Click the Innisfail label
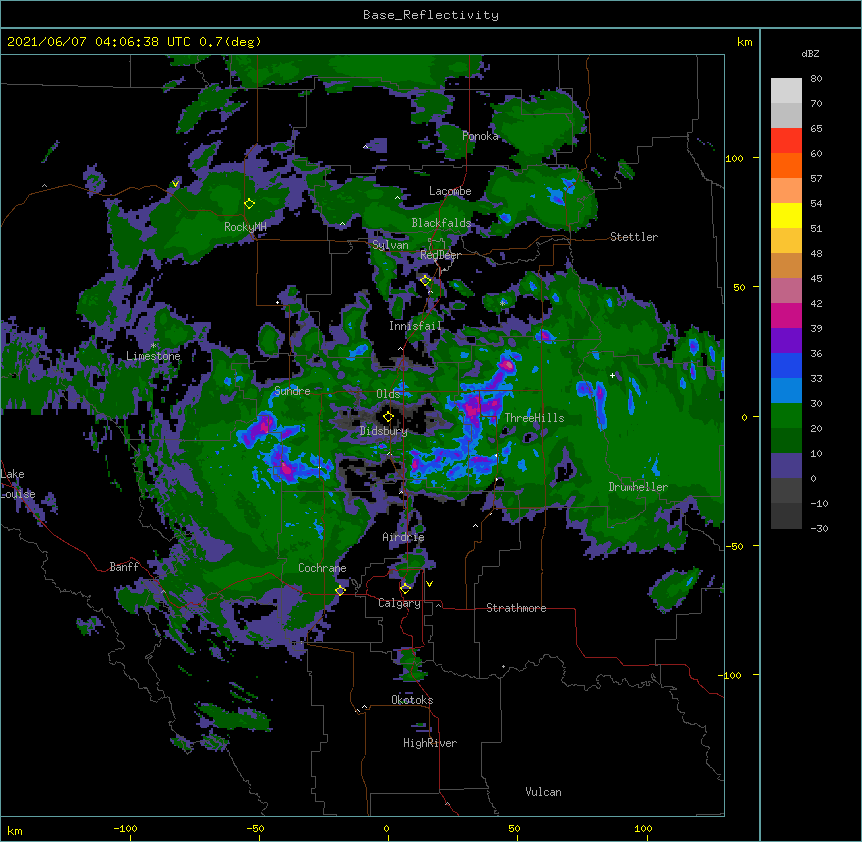The height and width of the screenshot is (842, 862). [415, 326]
